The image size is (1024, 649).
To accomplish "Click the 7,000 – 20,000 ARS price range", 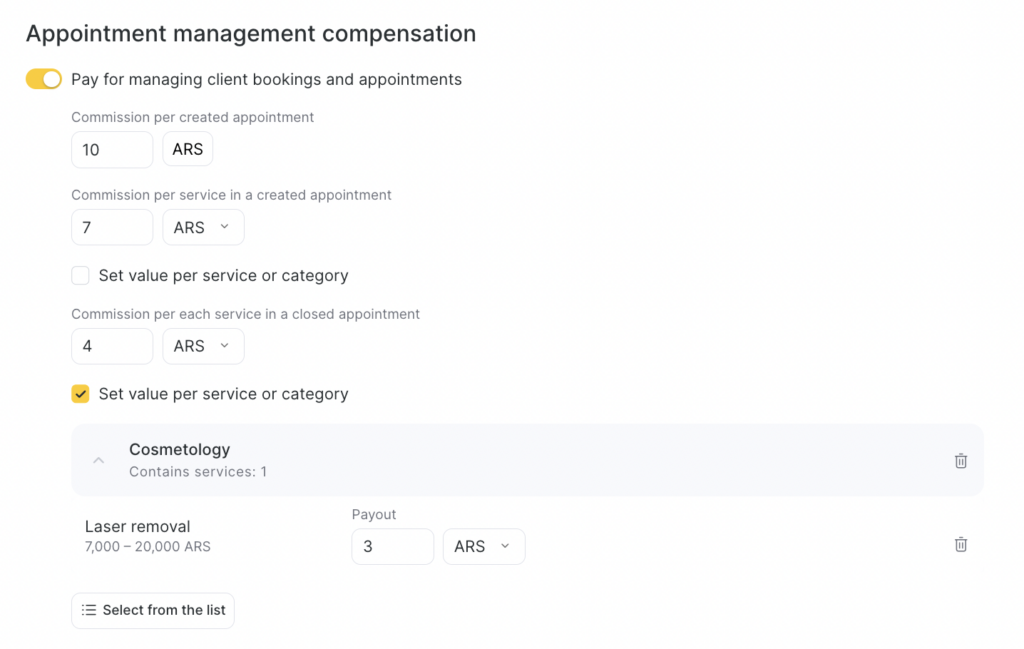I will pyautogui.click(x=148, y=547).
